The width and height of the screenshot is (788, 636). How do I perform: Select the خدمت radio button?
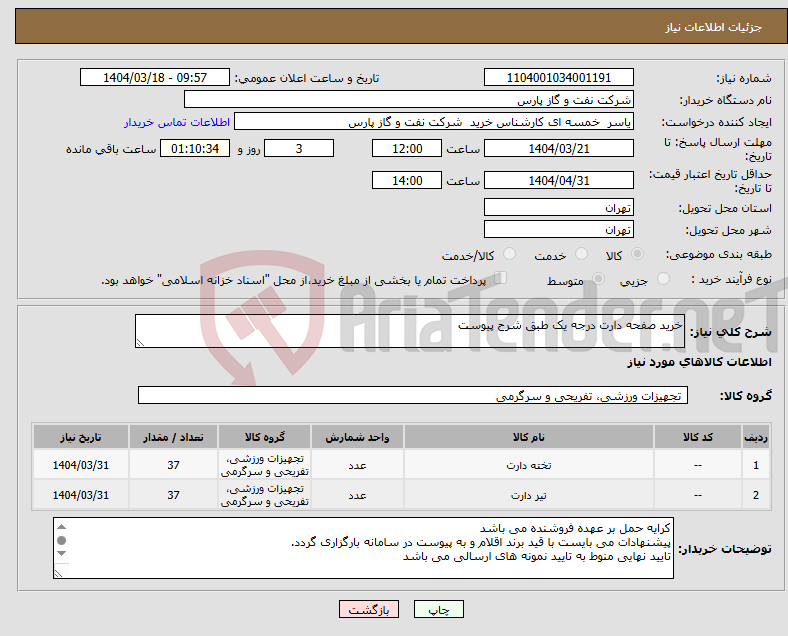(x=581, y=254)
